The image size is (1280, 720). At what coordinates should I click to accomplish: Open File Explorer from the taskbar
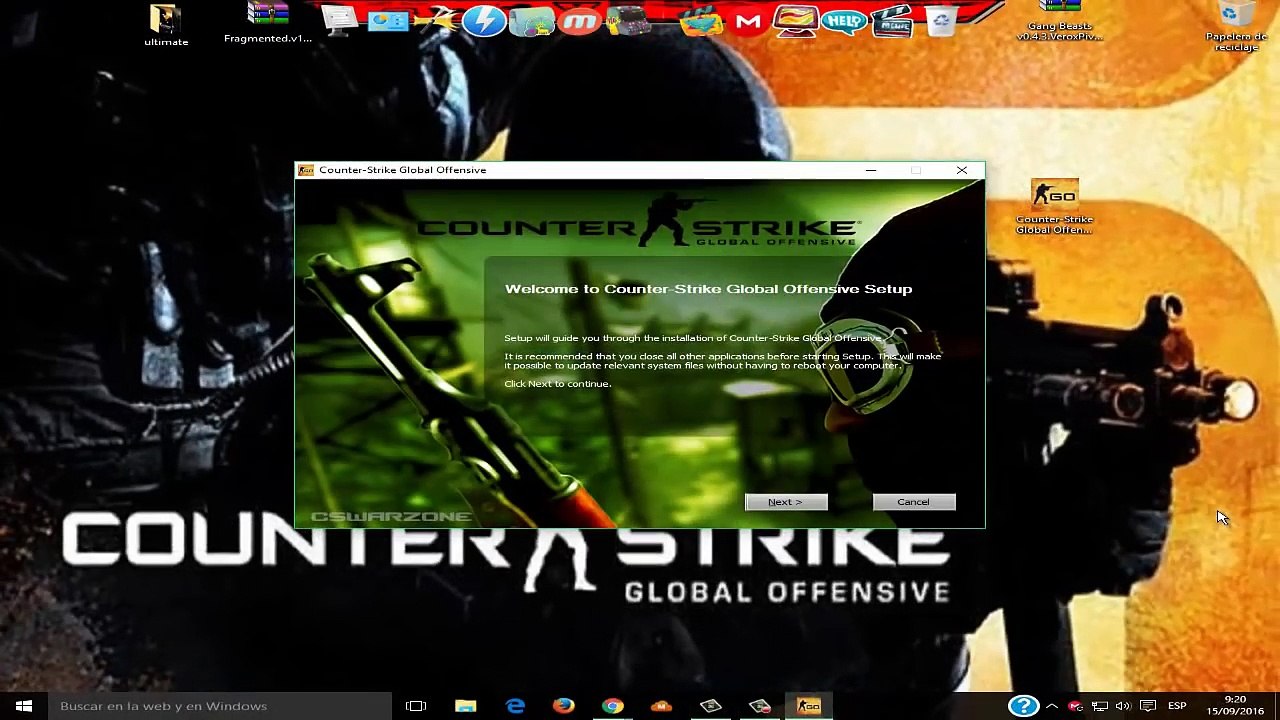coord(465,706)
